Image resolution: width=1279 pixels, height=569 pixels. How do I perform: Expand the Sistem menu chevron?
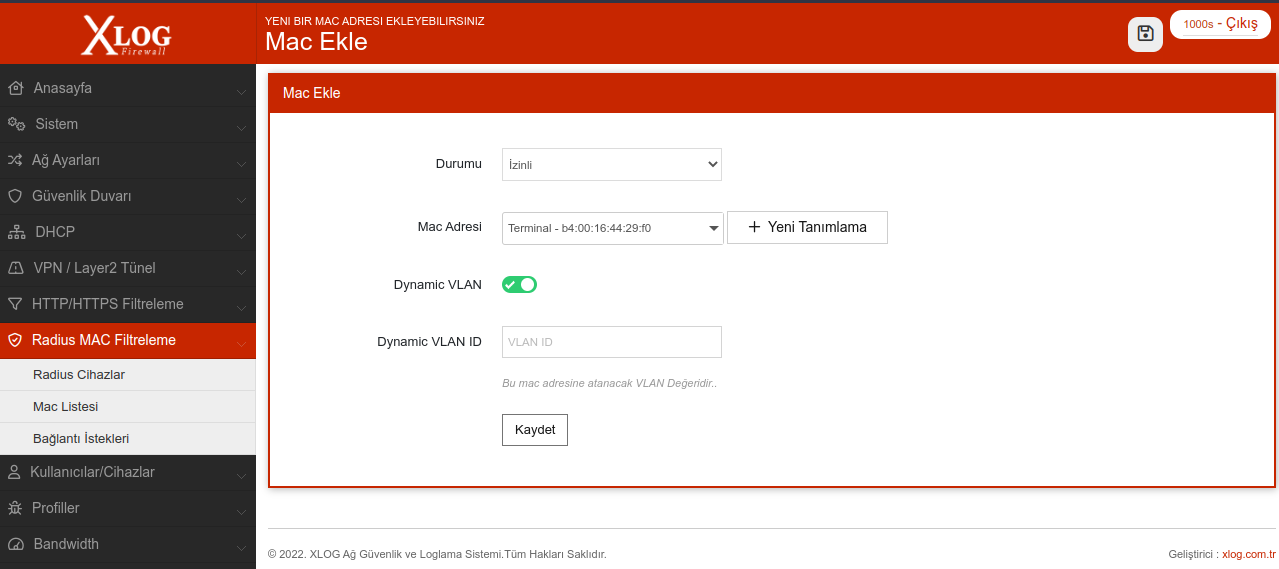(241, 127)
